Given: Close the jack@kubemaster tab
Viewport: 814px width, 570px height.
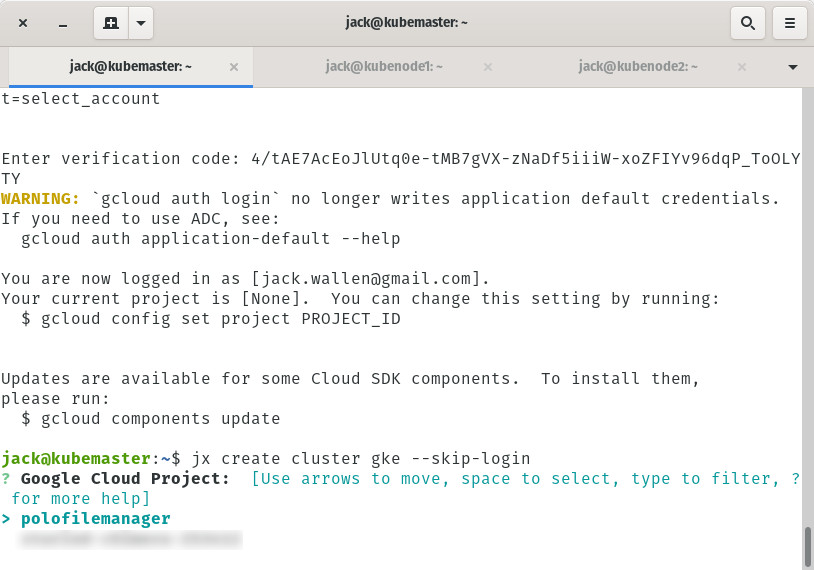Looking at the screenshot, I should click(234, 67).
